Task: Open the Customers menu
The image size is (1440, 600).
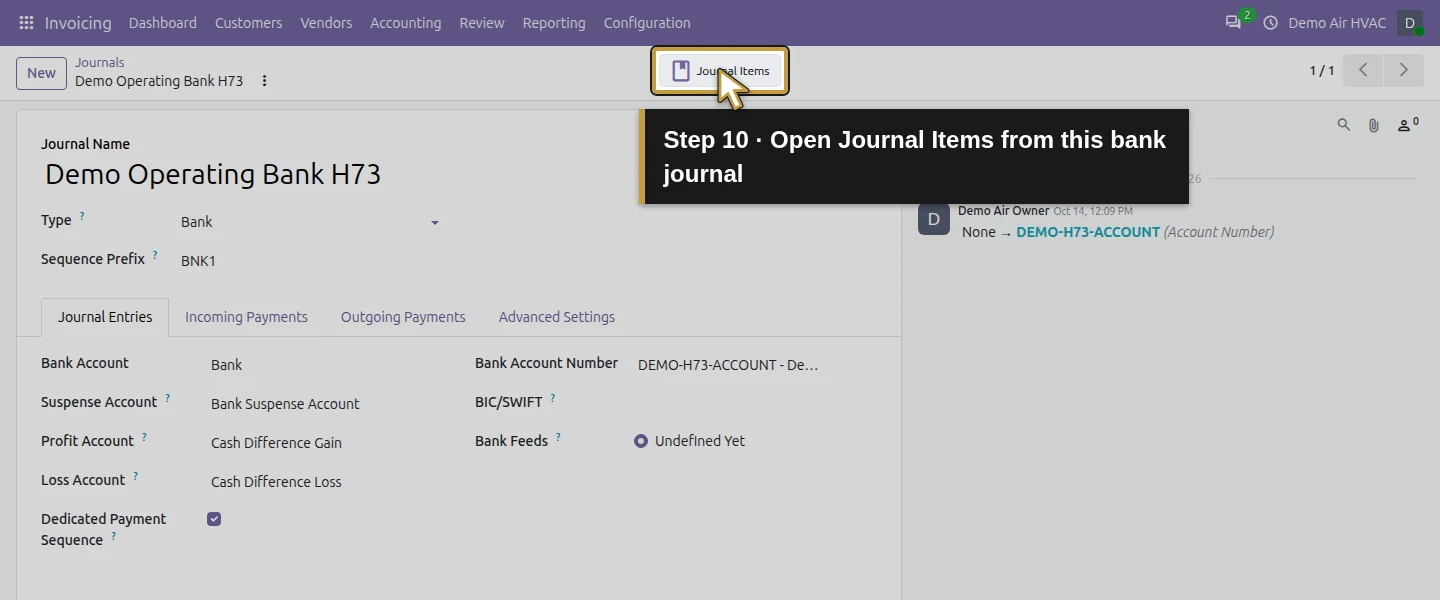Action: [248, 22]
